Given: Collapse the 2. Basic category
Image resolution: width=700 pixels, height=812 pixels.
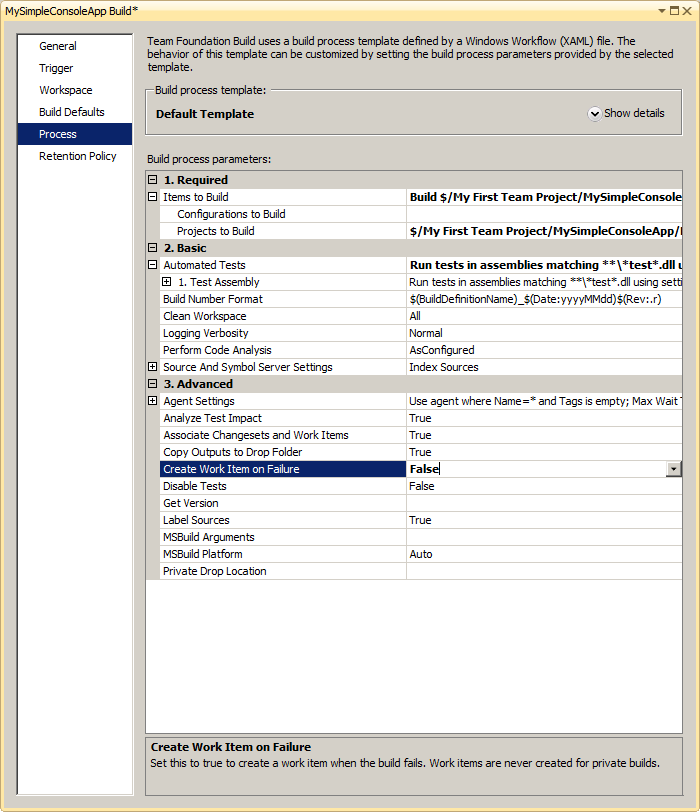Looking at the screenshot, I should [152, 248].
